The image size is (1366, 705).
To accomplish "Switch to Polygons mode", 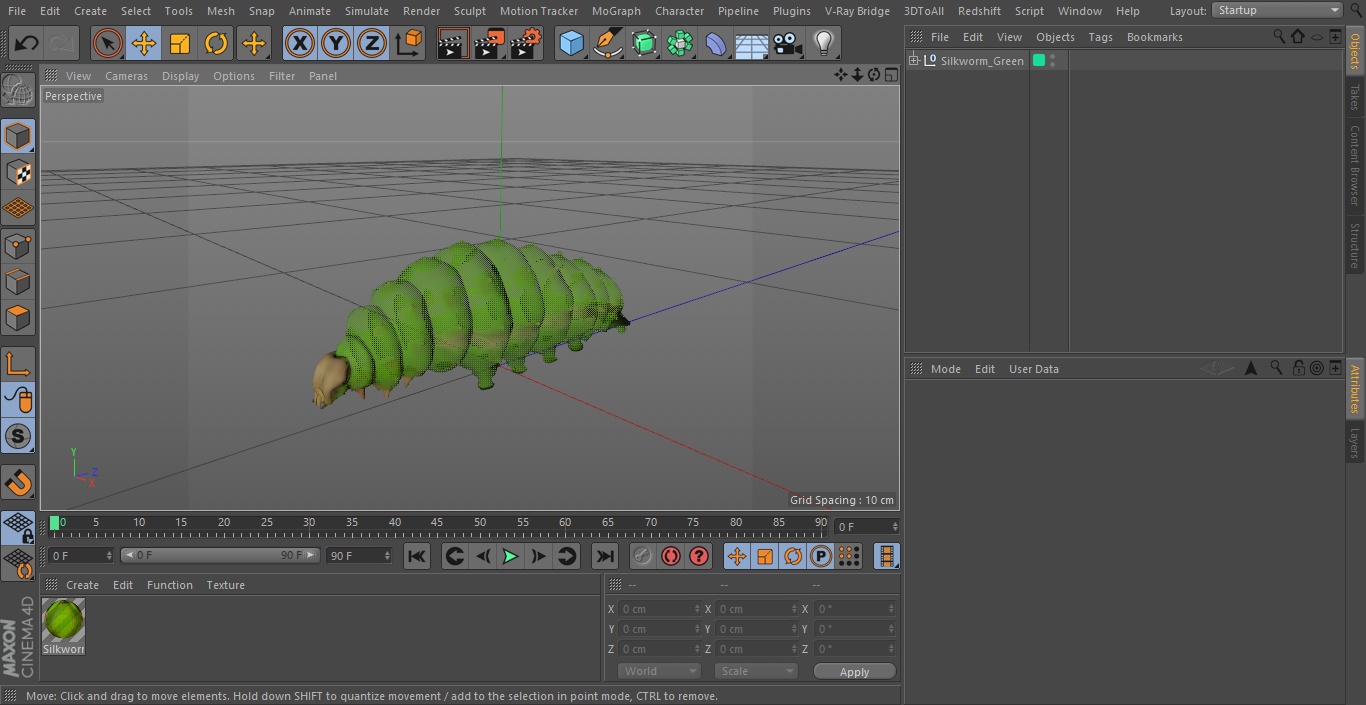I will (18, 318).
